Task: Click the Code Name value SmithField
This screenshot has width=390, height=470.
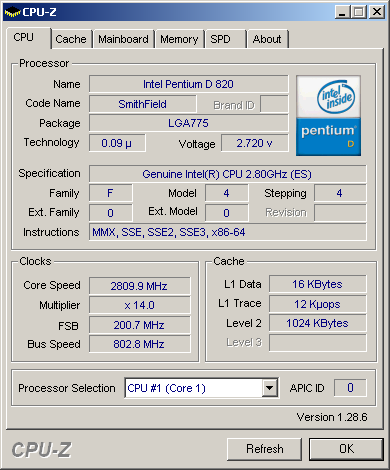Action: 143,104
